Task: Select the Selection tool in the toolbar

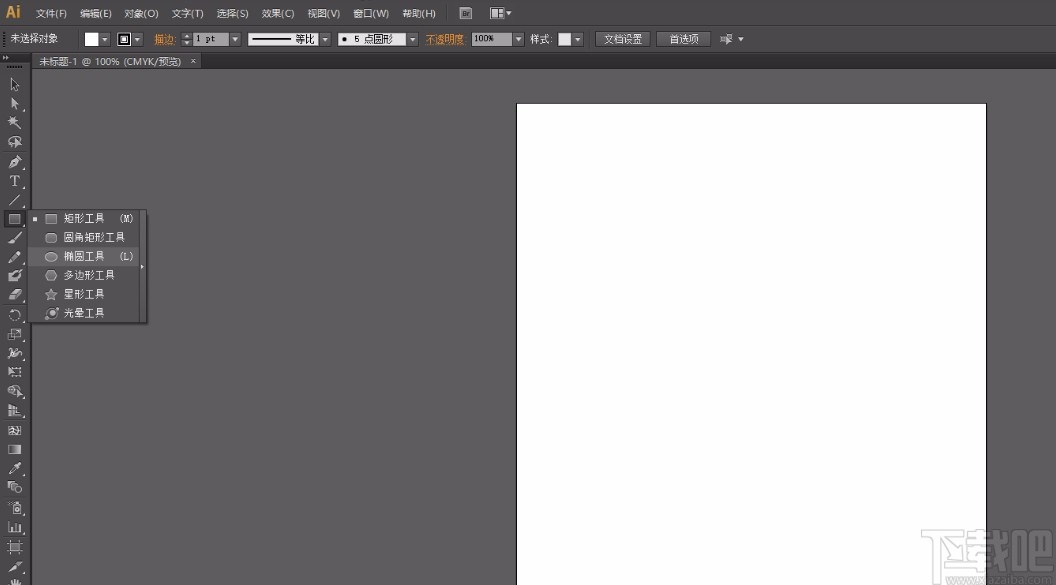Action: (15, 85)
